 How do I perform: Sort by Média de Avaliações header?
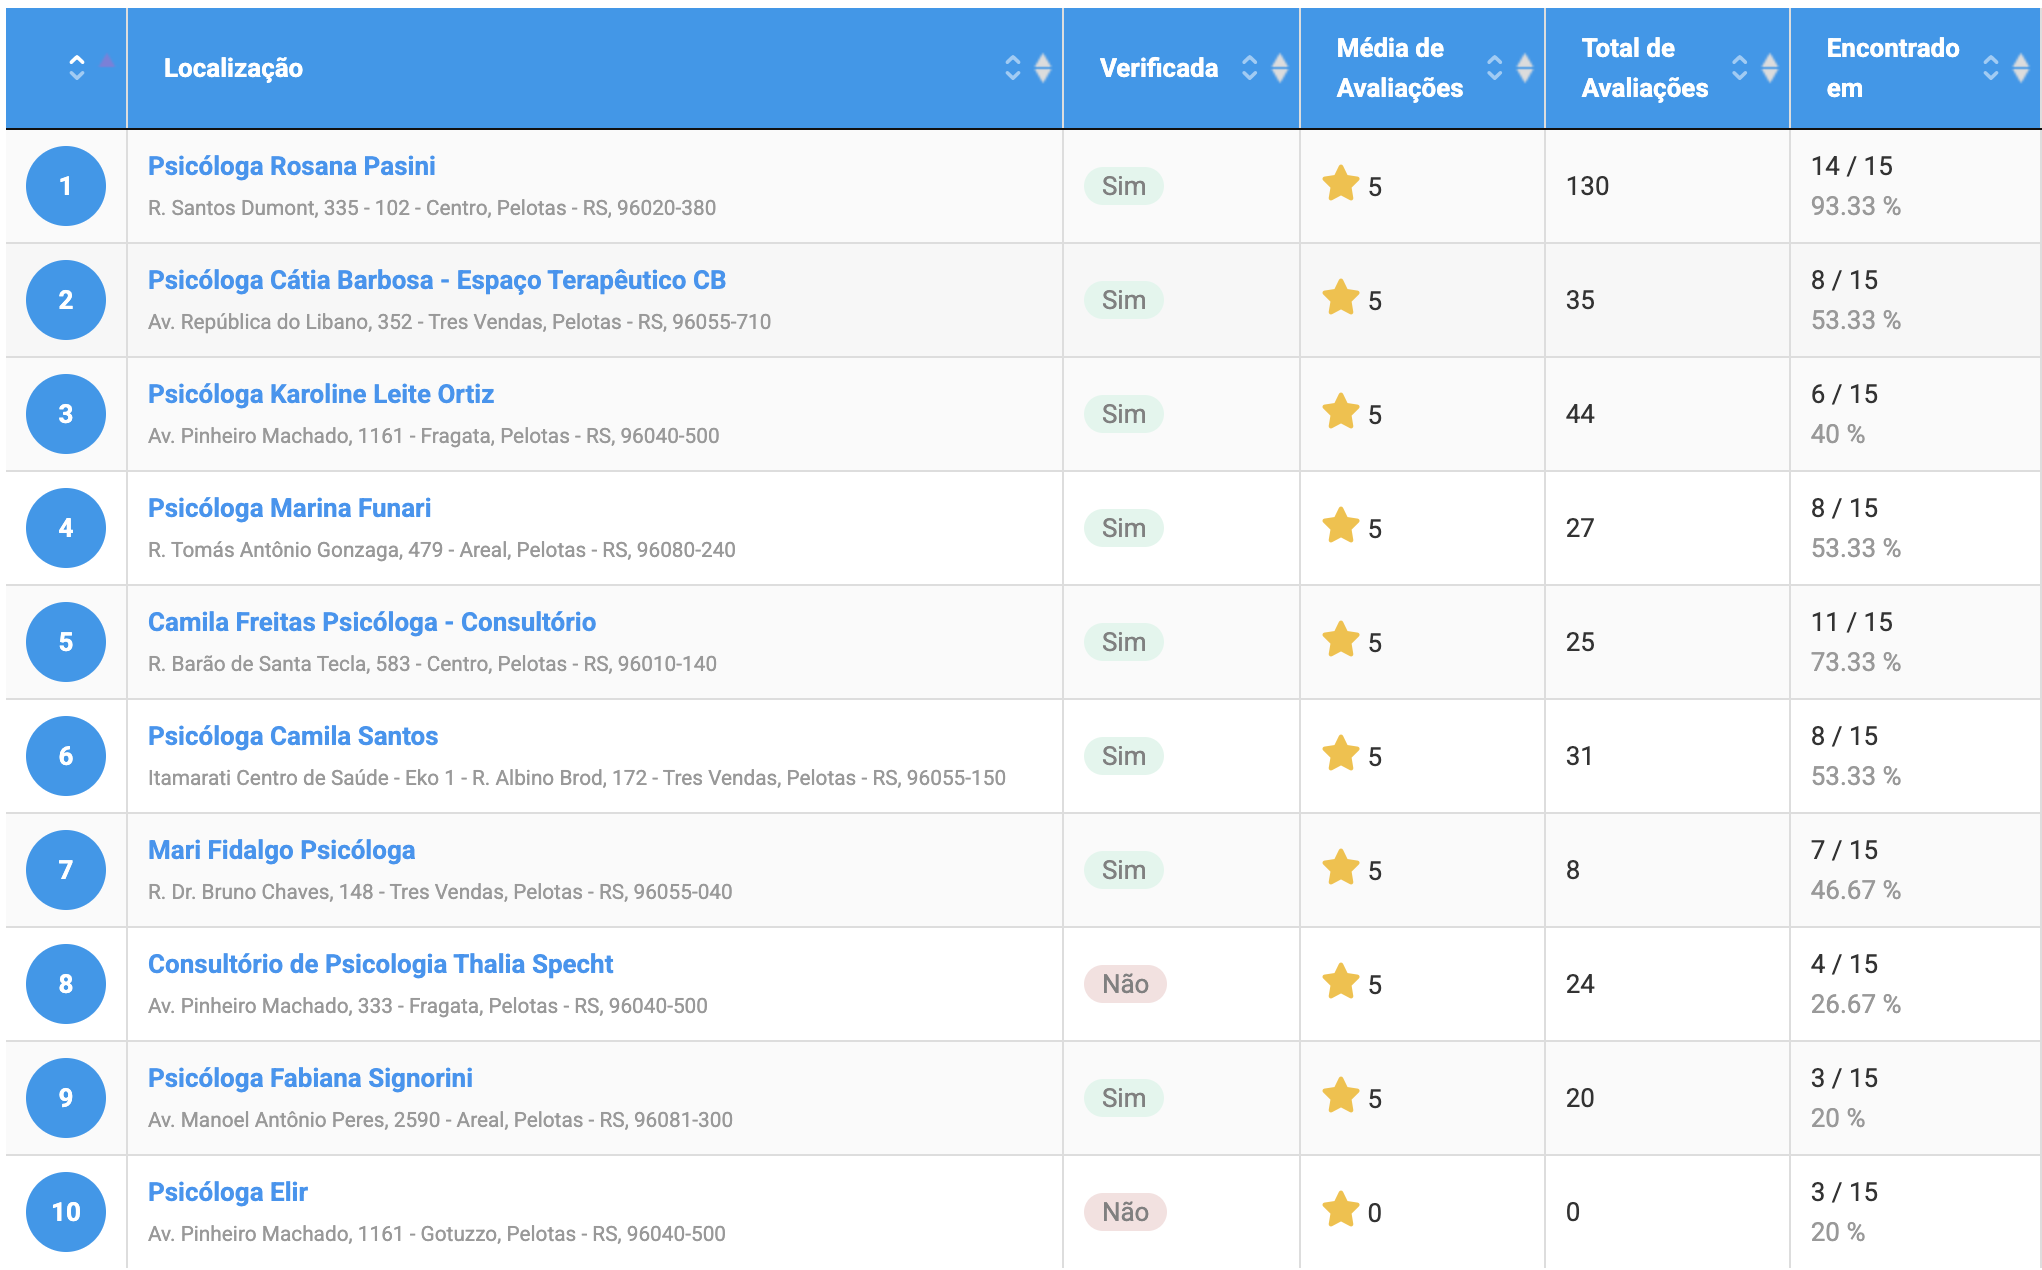point(1422,68)
